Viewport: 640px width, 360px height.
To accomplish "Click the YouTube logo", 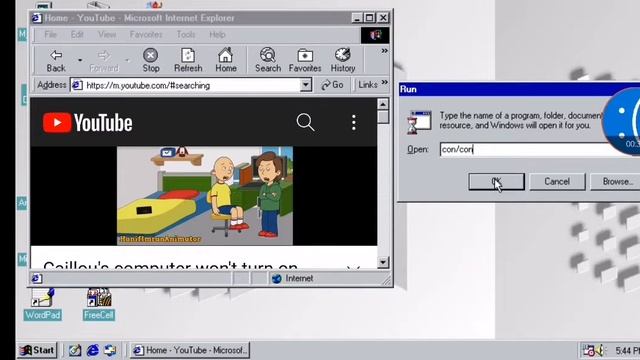I will (x=87, y=122).
